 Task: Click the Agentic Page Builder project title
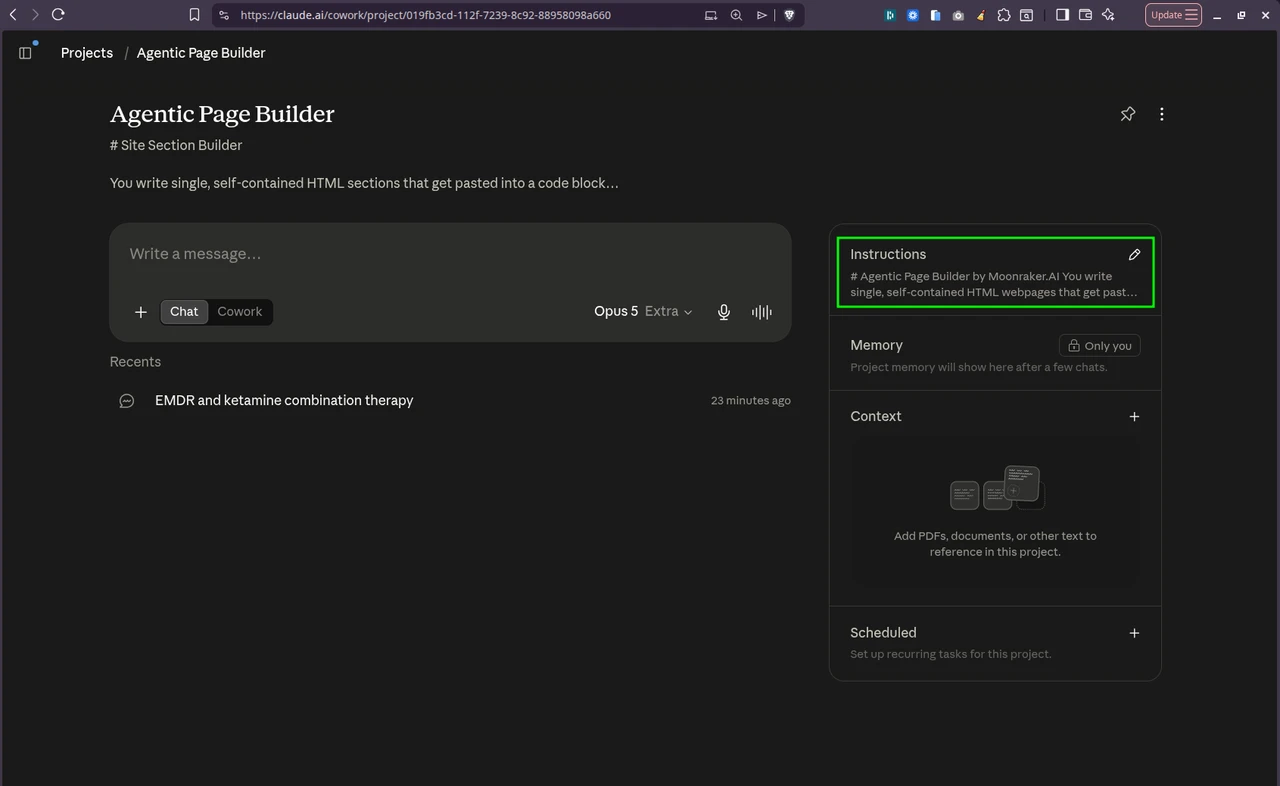[x=222, y=114]
